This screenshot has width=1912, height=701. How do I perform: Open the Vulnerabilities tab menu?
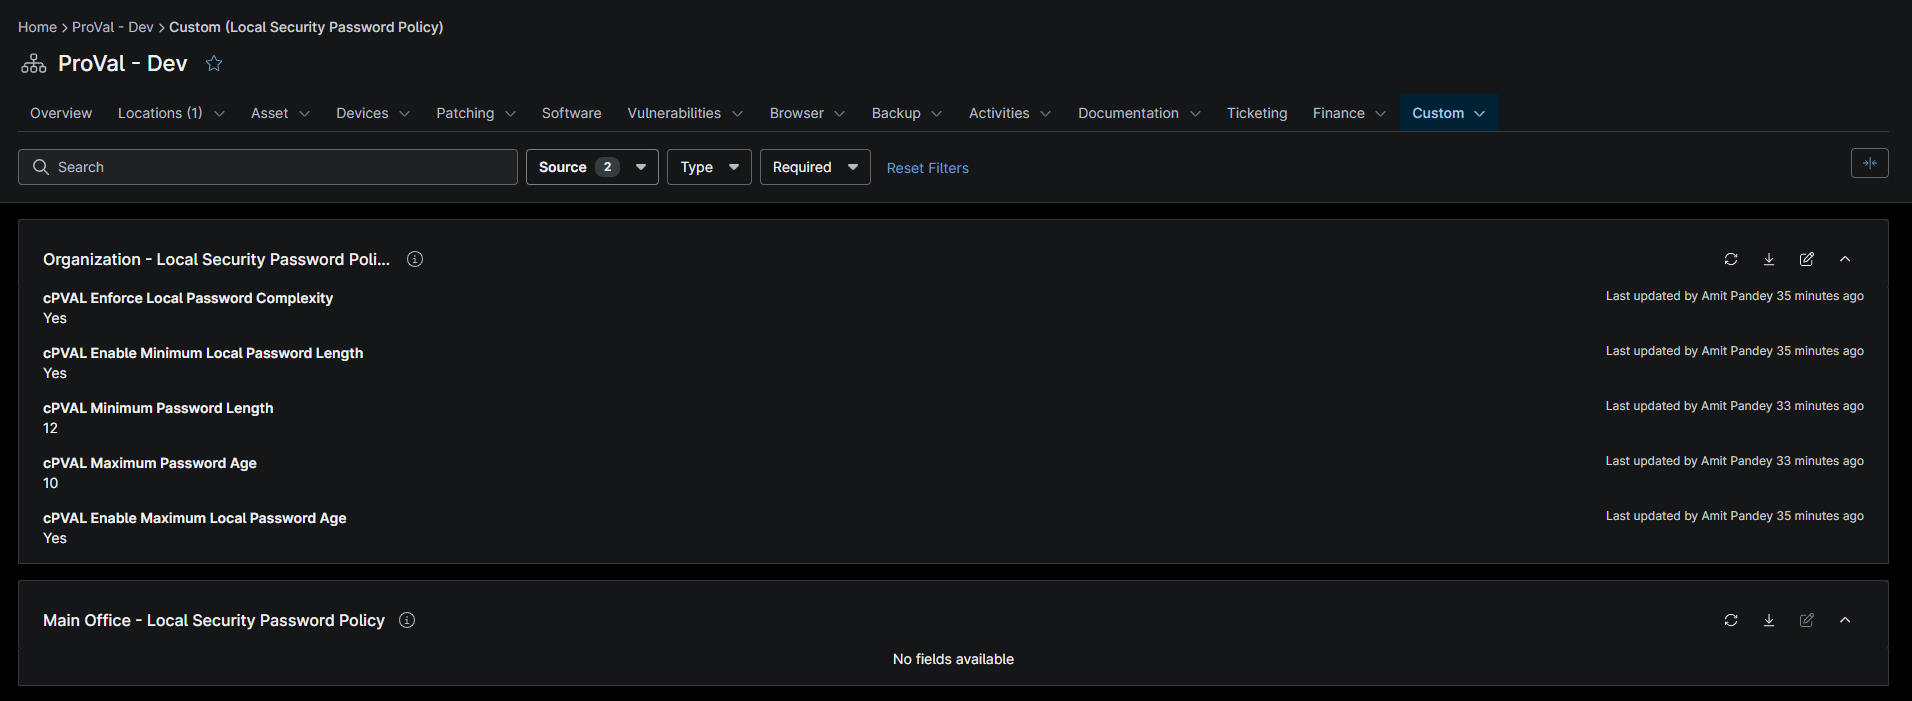[x=685, y=113]
